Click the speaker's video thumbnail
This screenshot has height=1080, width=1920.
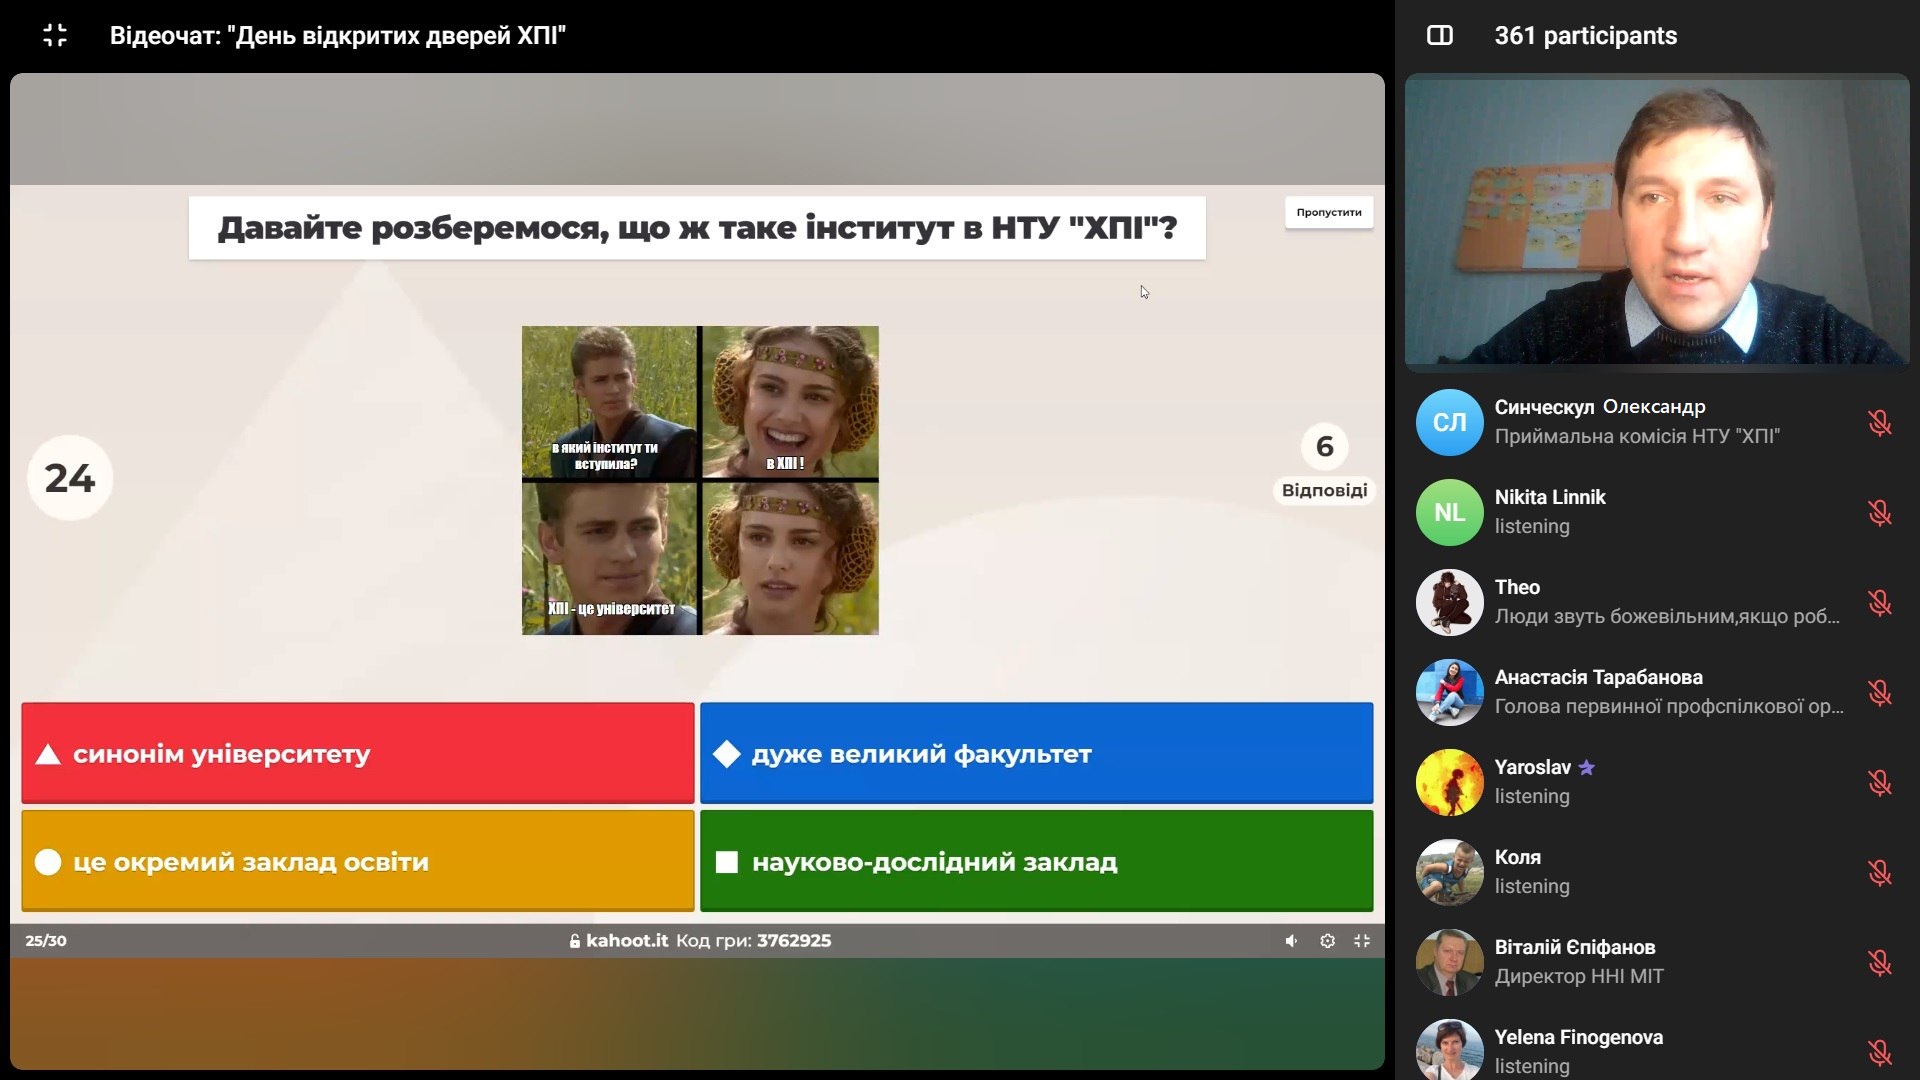click(1657, 222)
